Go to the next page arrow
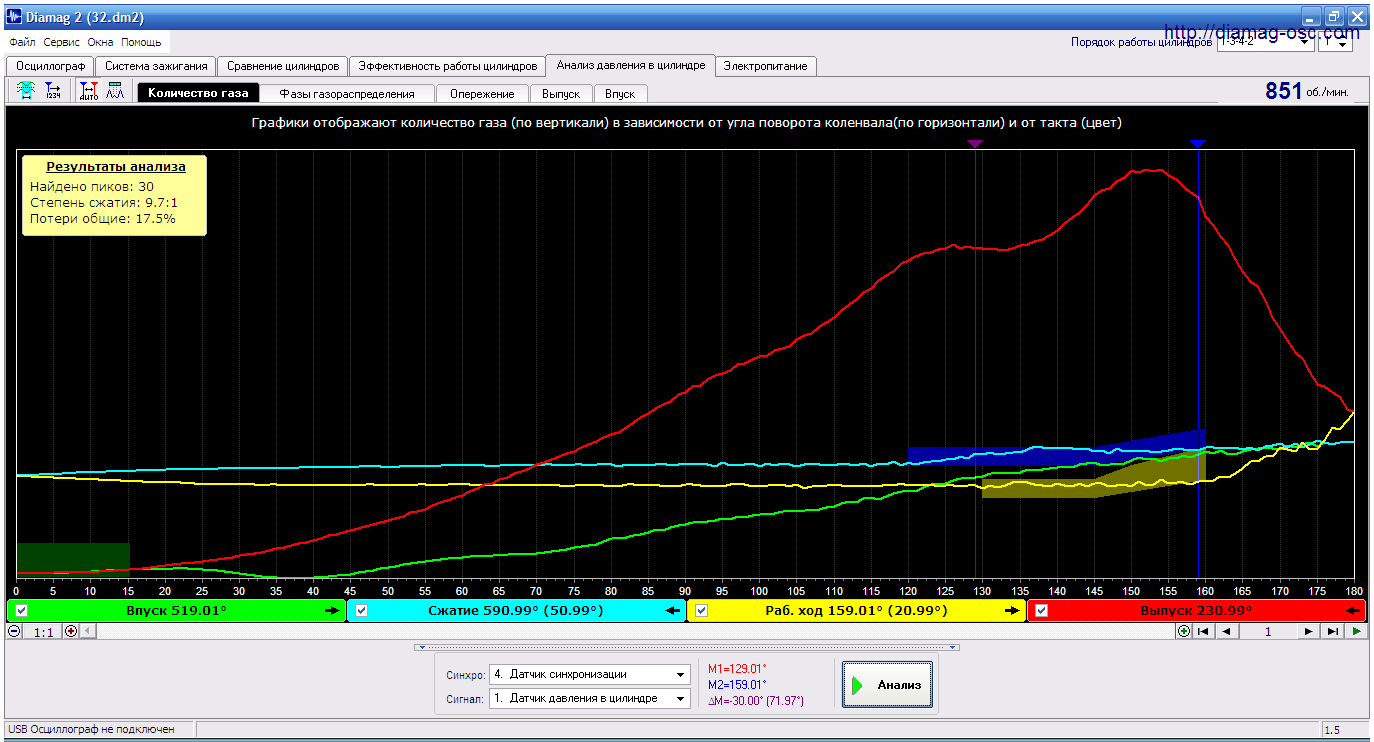The width and height of the screenshot is (1374, 742). click(x=1308, y=631)
